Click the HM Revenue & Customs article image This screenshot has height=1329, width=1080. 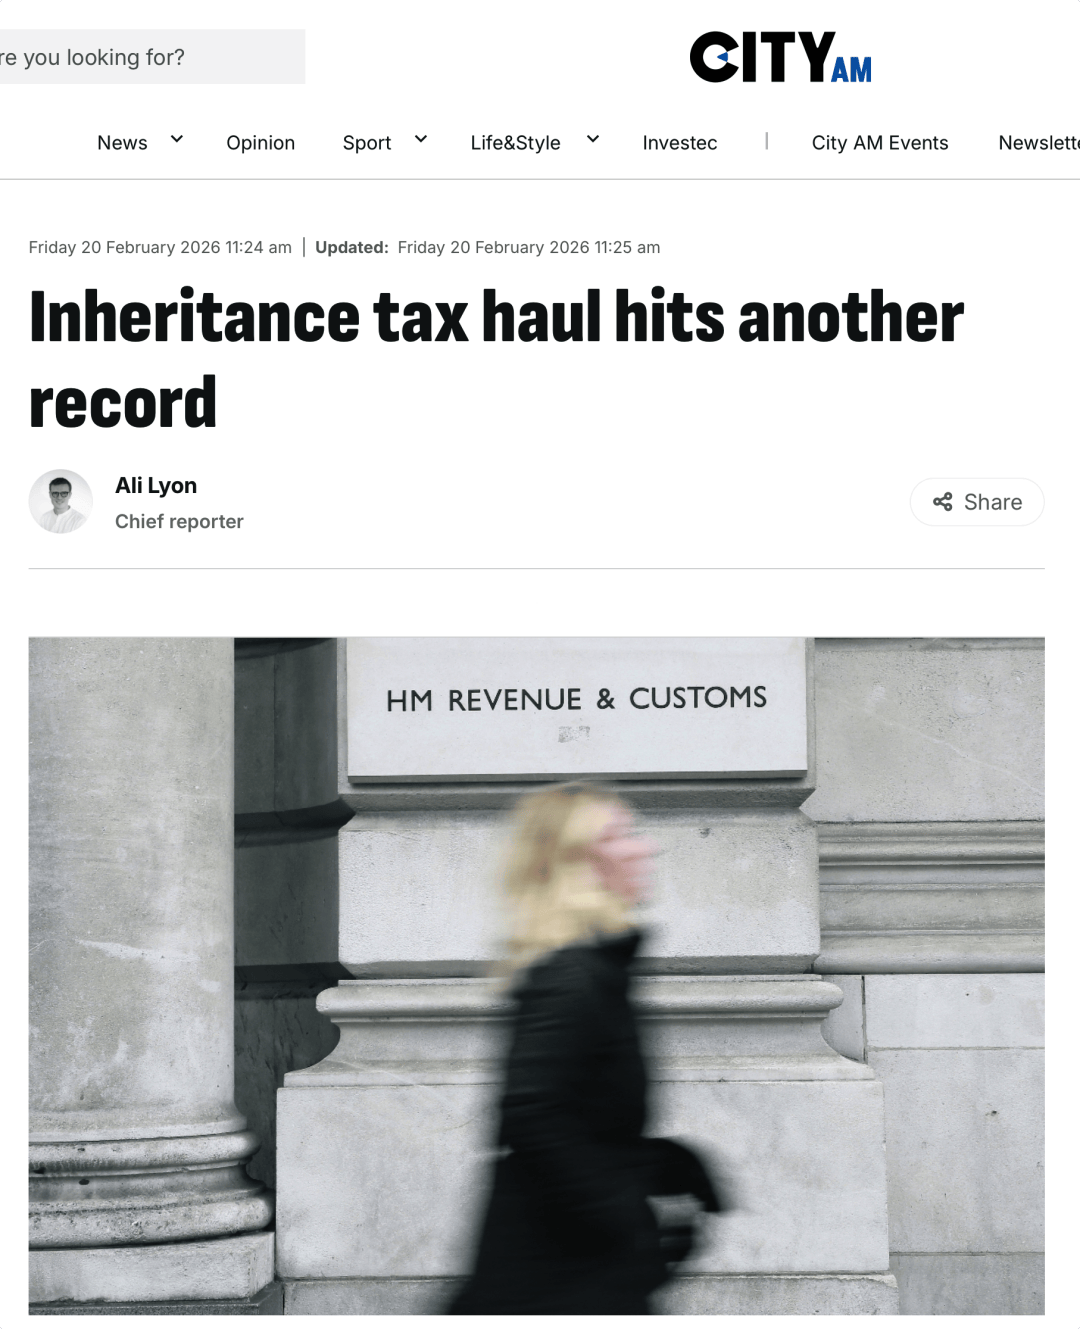536,976
